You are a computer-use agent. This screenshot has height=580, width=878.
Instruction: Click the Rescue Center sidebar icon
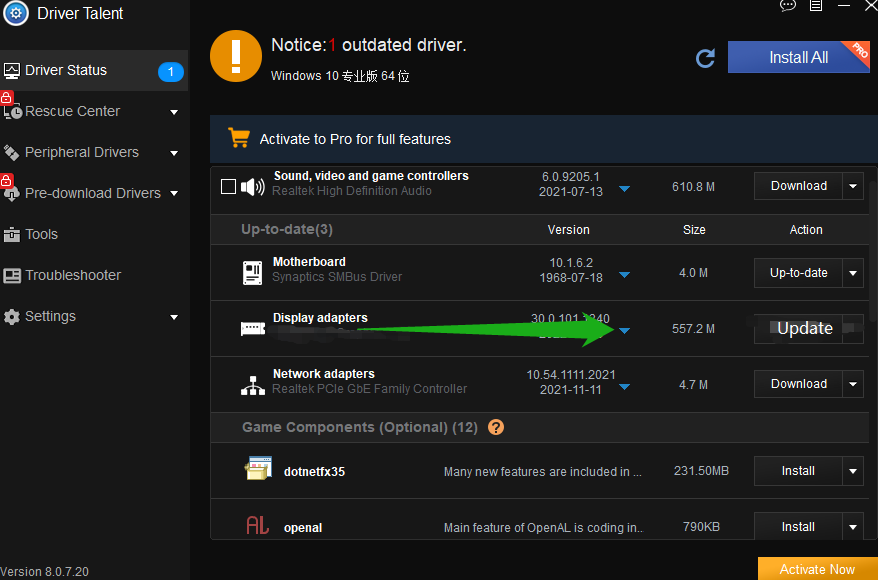click(x=13, y=111)
